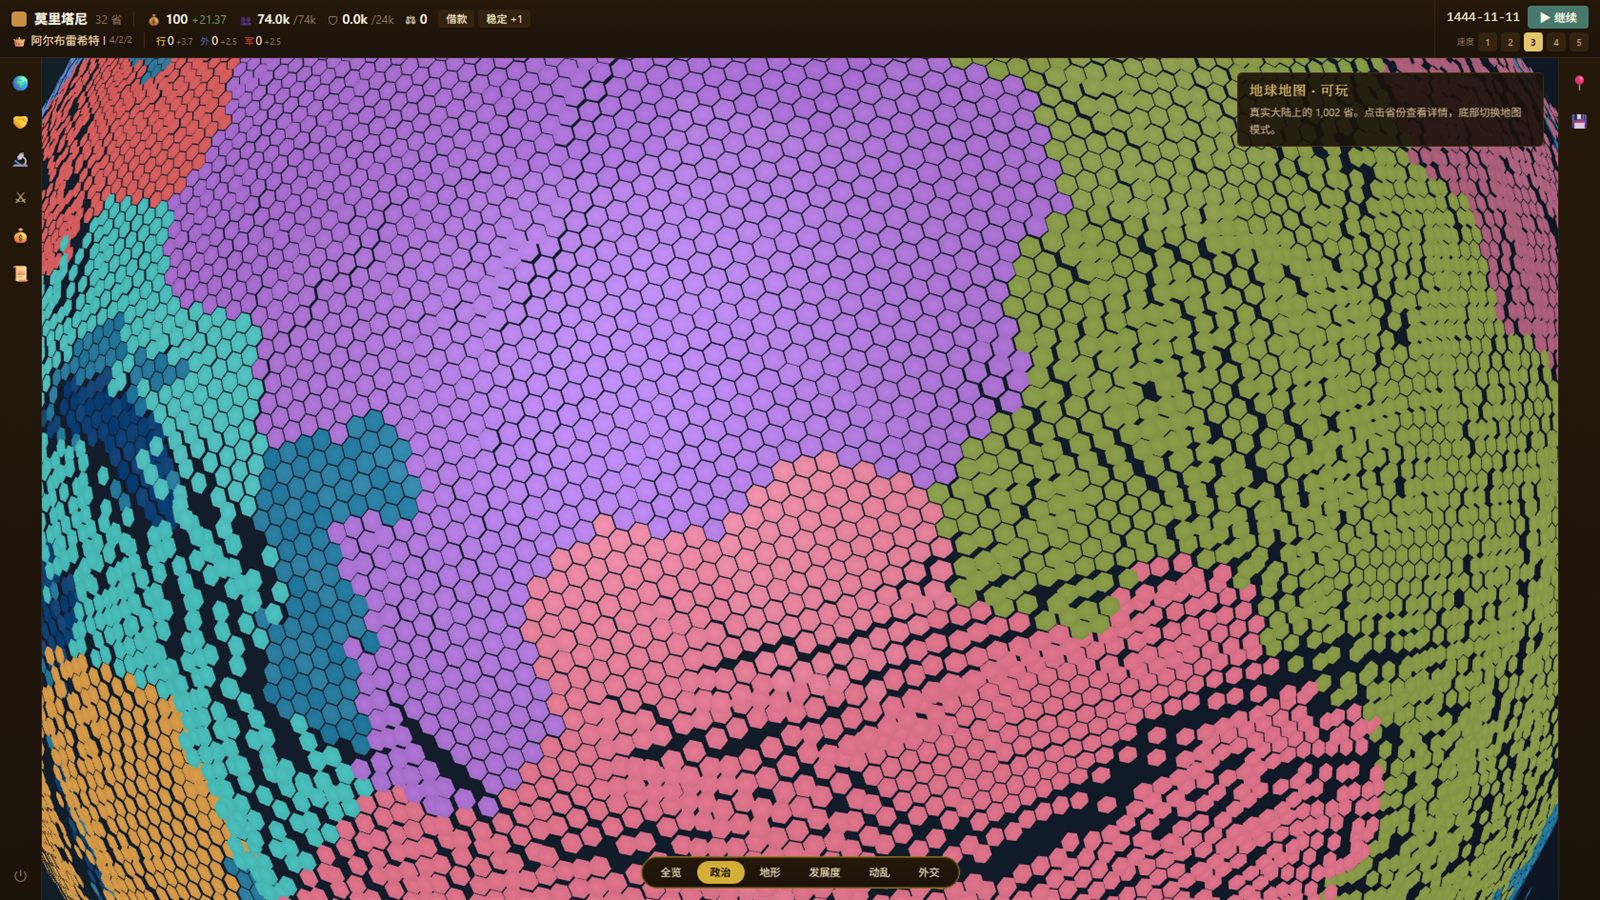Click the 行 administrative points value
The width and height of the screenshot is (1600, 900).
[174, 41]
